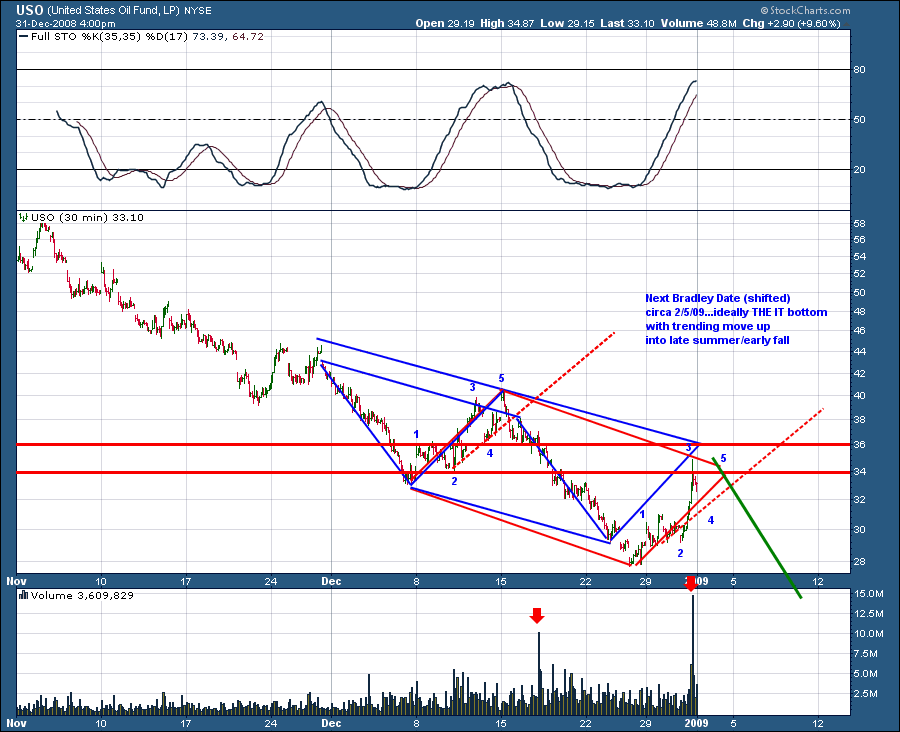Click the 2.5M label on volume axis
Screen dimensions: 900x732
(867, 694)
